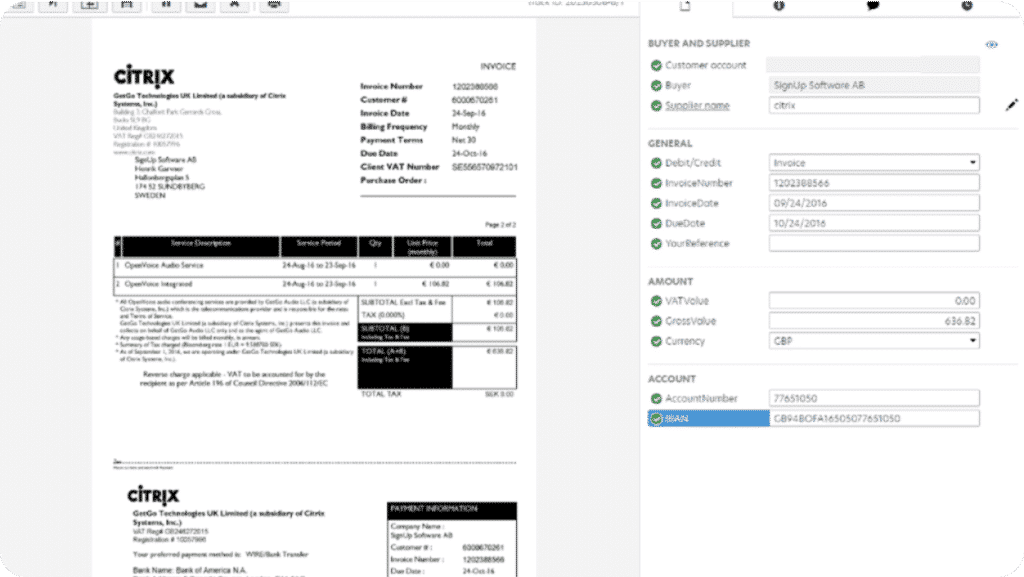Click the AMOUNT section heading
Viewport: 1024px width, 577px height.
point(671,282)
